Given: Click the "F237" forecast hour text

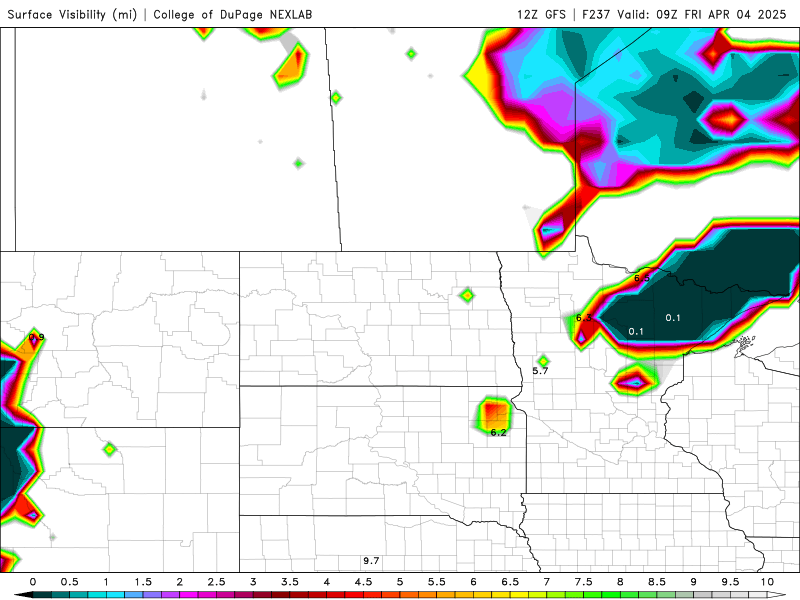Looking at the screenshot, I should [596, 15].
